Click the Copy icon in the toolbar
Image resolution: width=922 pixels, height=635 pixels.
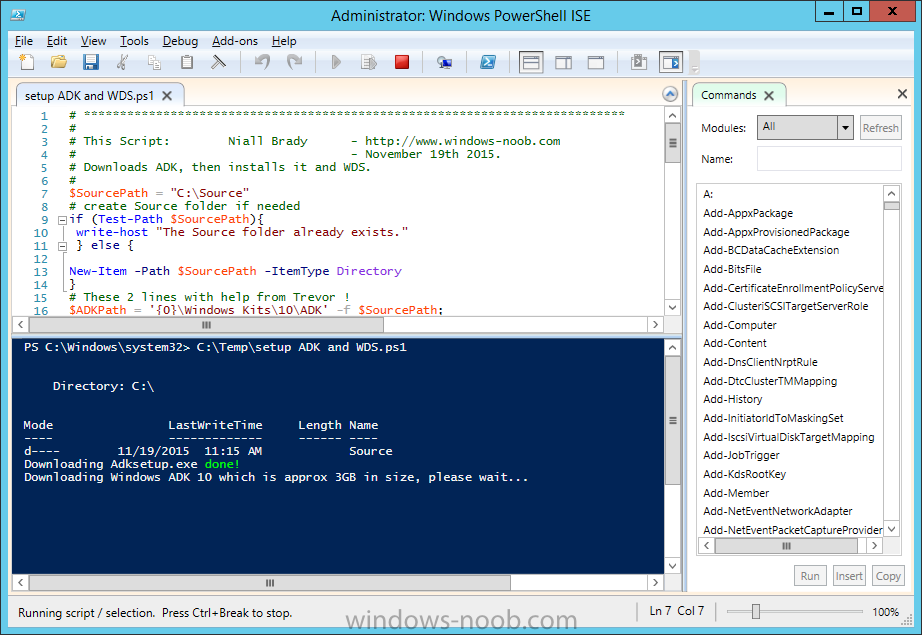154,62
